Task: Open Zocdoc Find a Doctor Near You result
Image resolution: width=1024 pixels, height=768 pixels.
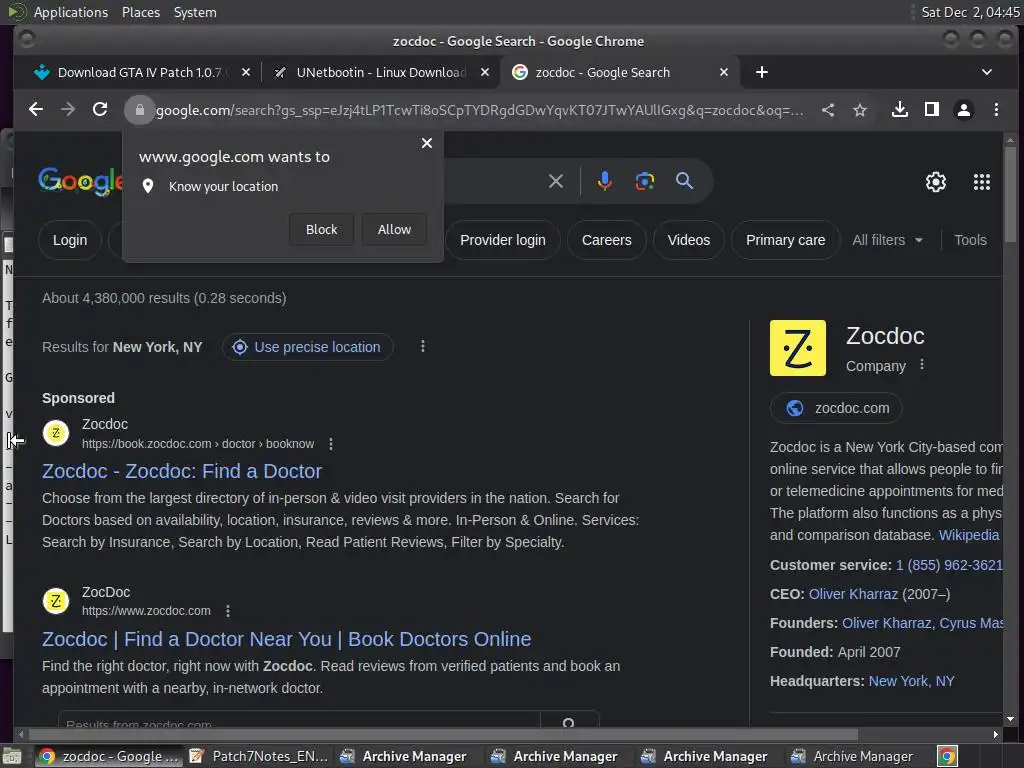Action: (x=286, y=639)
